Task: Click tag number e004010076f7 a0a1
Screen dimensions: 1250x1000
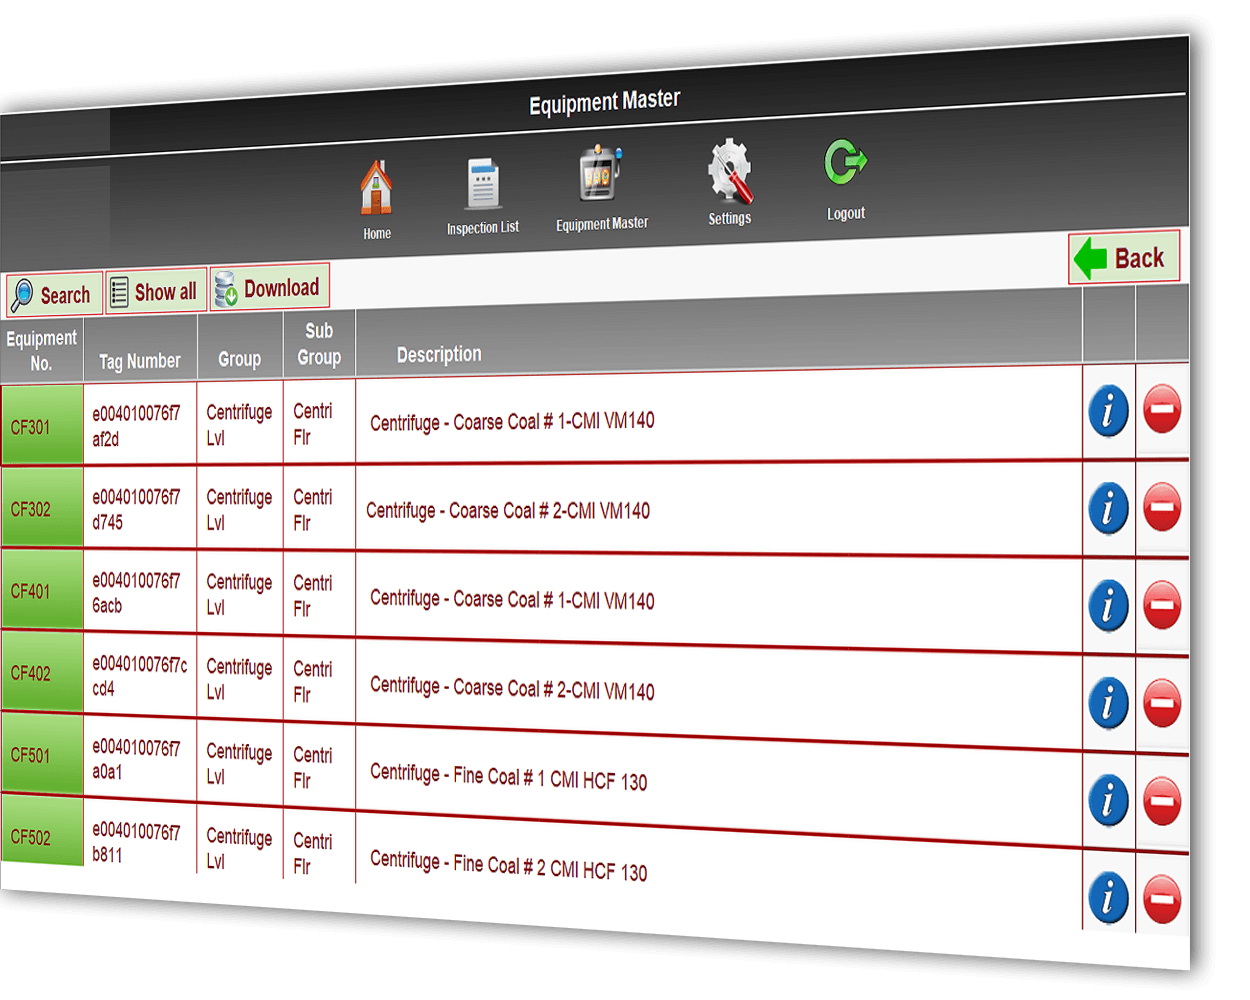Action: (137, 759)
